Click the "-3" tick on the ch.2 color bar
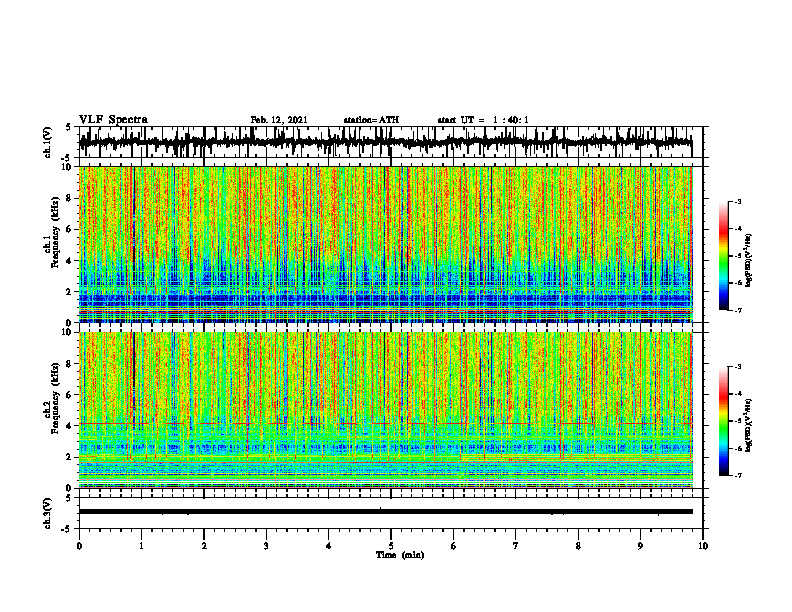 point(737,366)
